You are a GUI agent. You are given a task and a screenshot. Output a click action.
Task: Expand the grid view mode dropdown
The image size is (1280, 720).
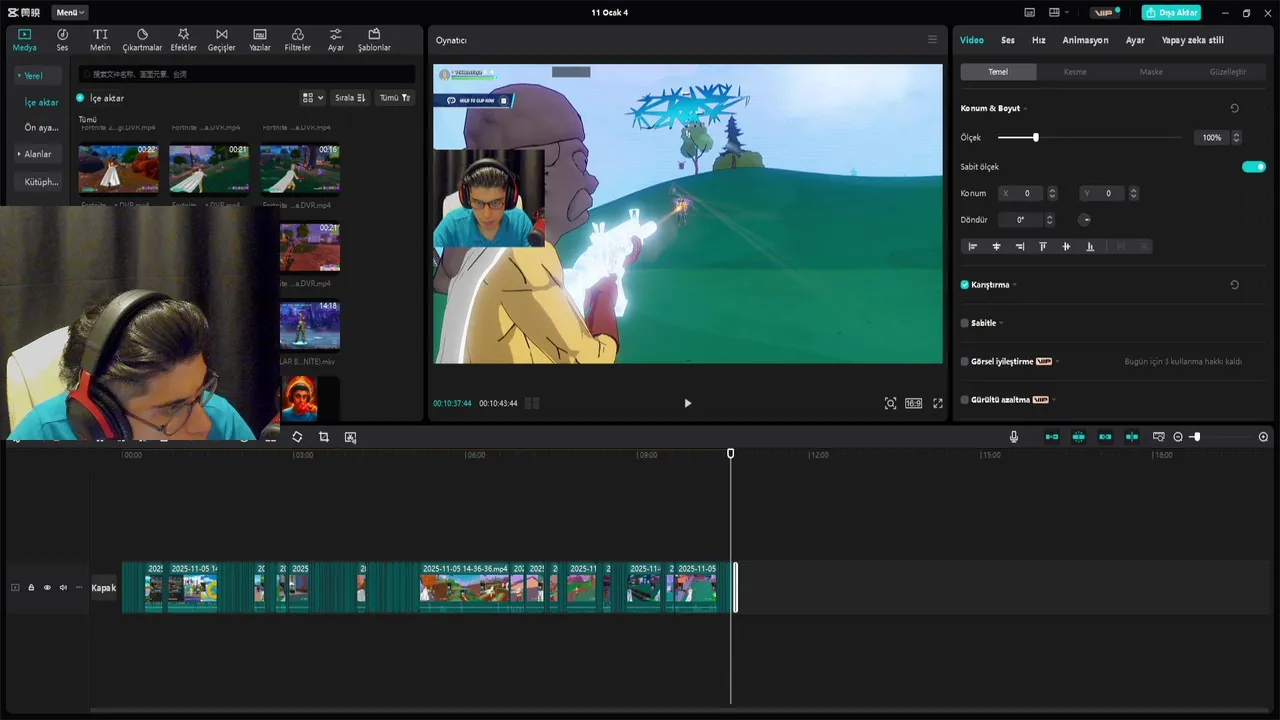[313, 98]
